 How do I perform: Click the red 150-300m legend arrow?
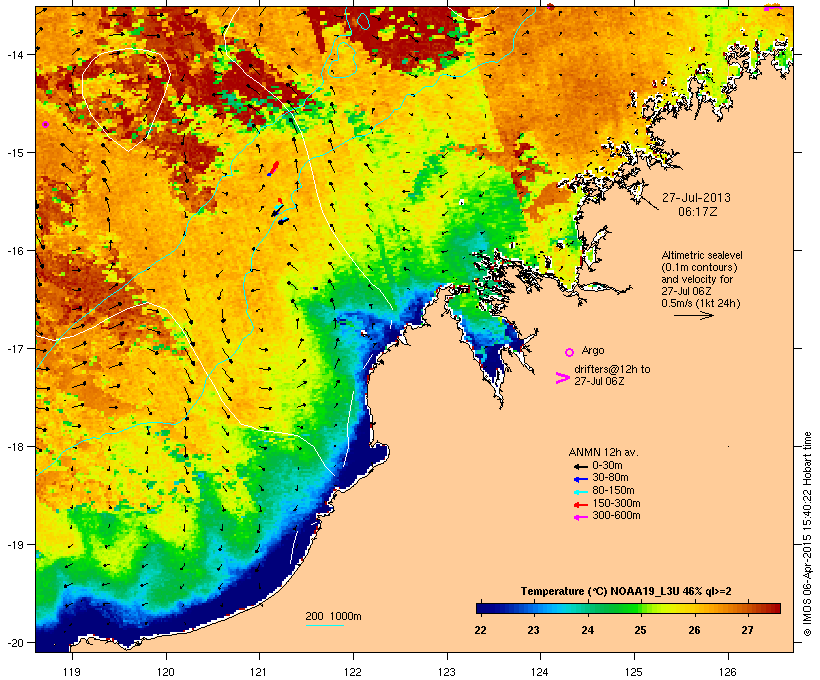point(580,504)
